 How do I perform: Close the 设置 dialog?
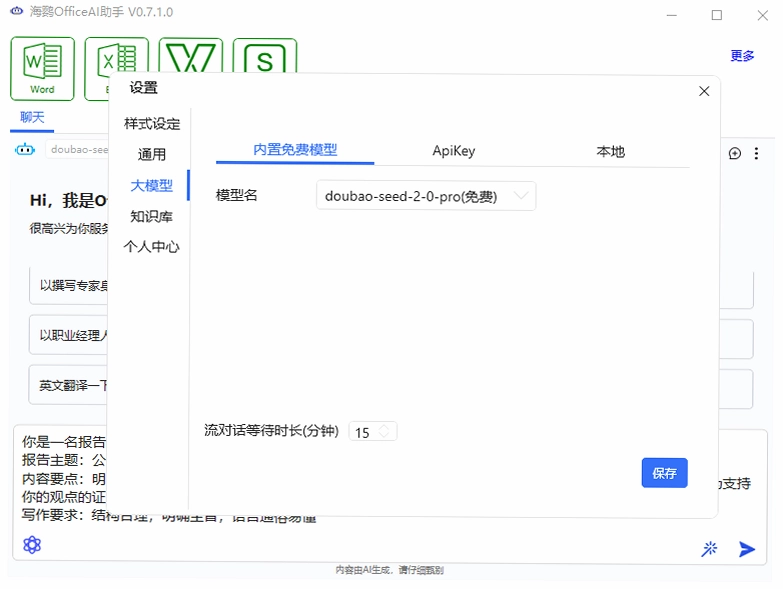pos(704,91)
